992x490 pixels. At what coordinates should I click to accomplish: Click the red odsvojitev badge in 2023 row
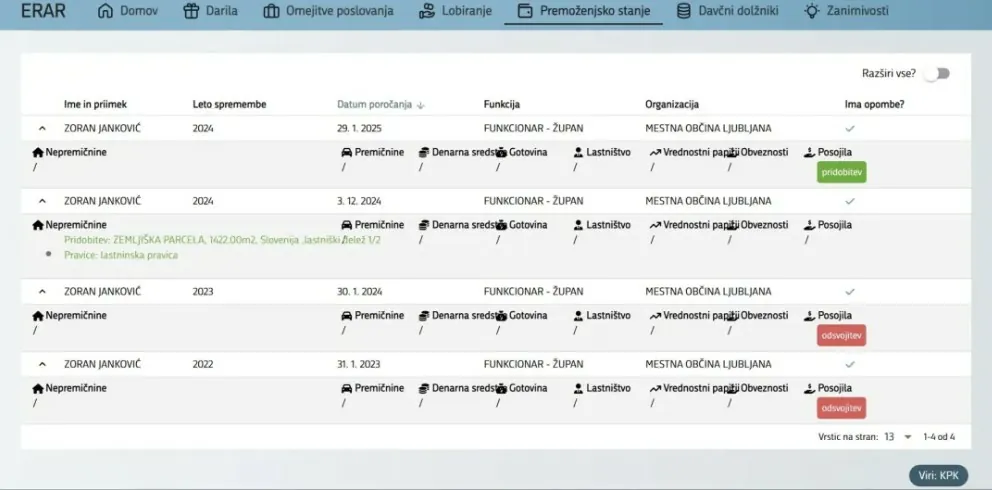pos(841,335)
